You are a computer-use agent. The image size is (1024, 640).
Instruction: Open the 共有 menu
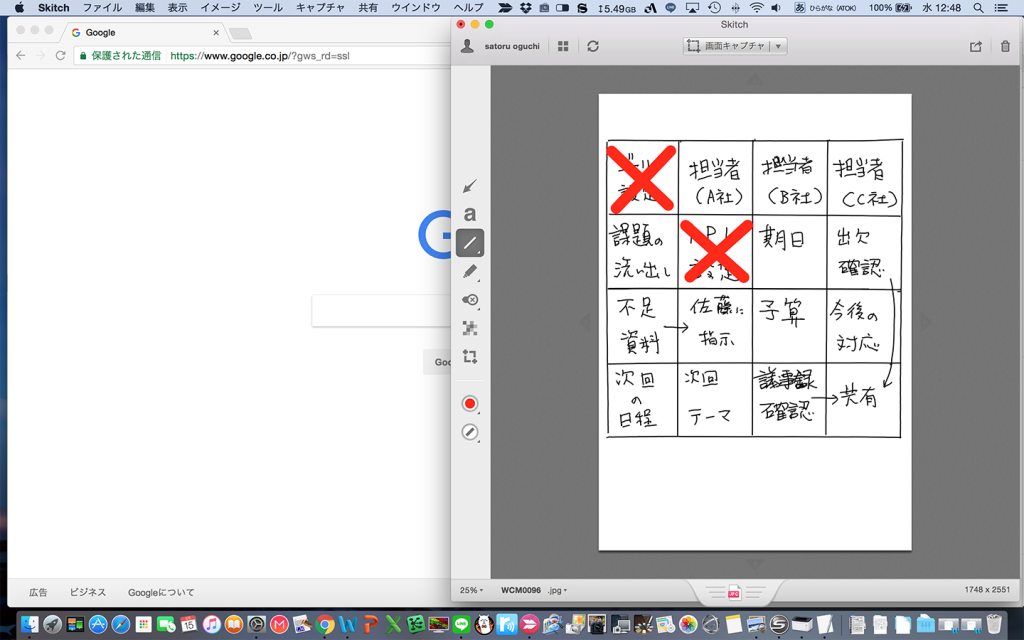click(368, 8)
